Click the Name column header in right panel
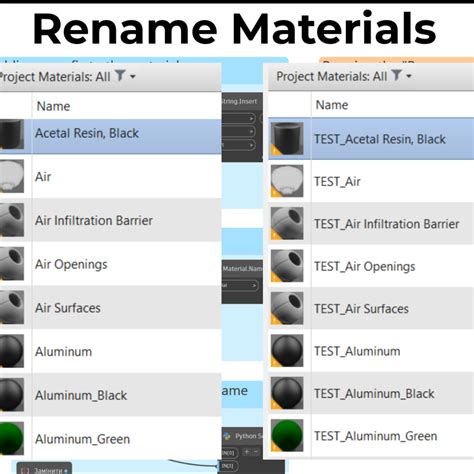Image resolution: width=474 pixels, height=474 pixels. 332,105
